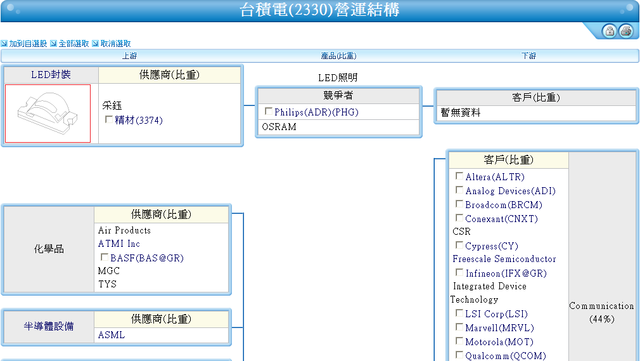Check the Altera(ALTR) checkbox
Screen dimensions: 640x361
coord(459,176)
